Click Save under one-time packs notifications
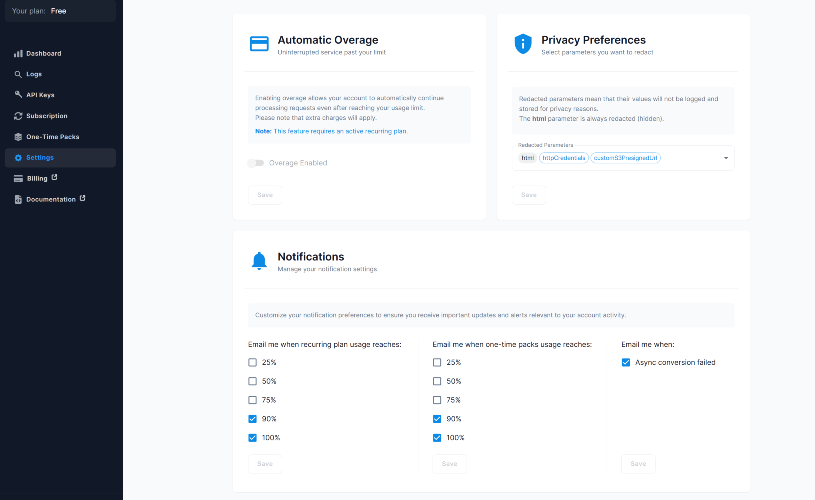Viewport: 815px width, 500px height. 450,464
